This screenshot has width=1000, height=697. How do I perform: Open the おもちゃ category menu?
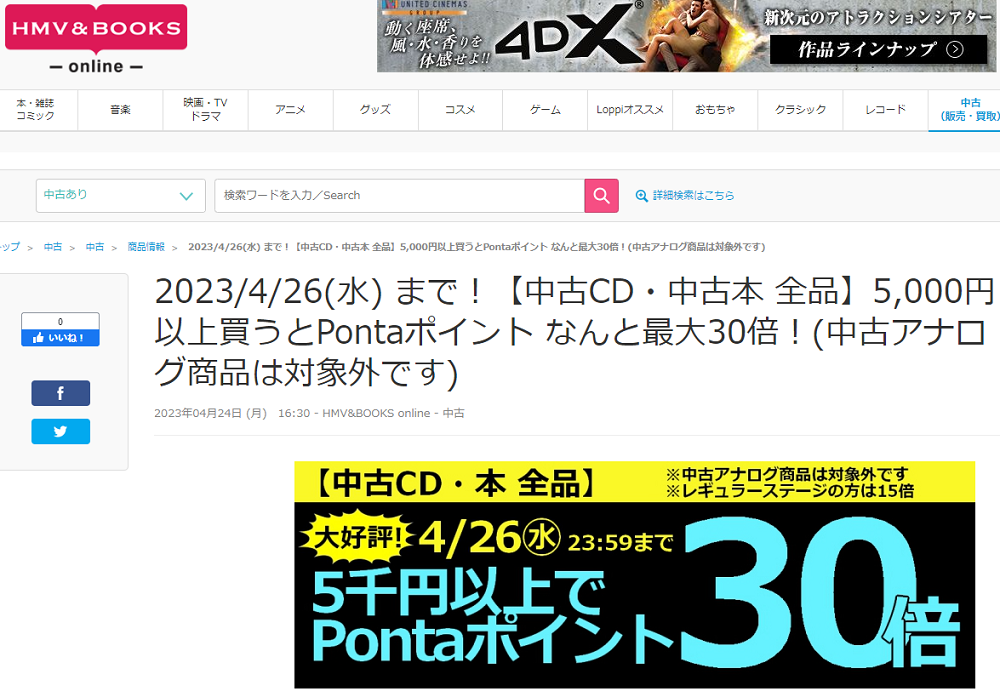coord(715,110)
